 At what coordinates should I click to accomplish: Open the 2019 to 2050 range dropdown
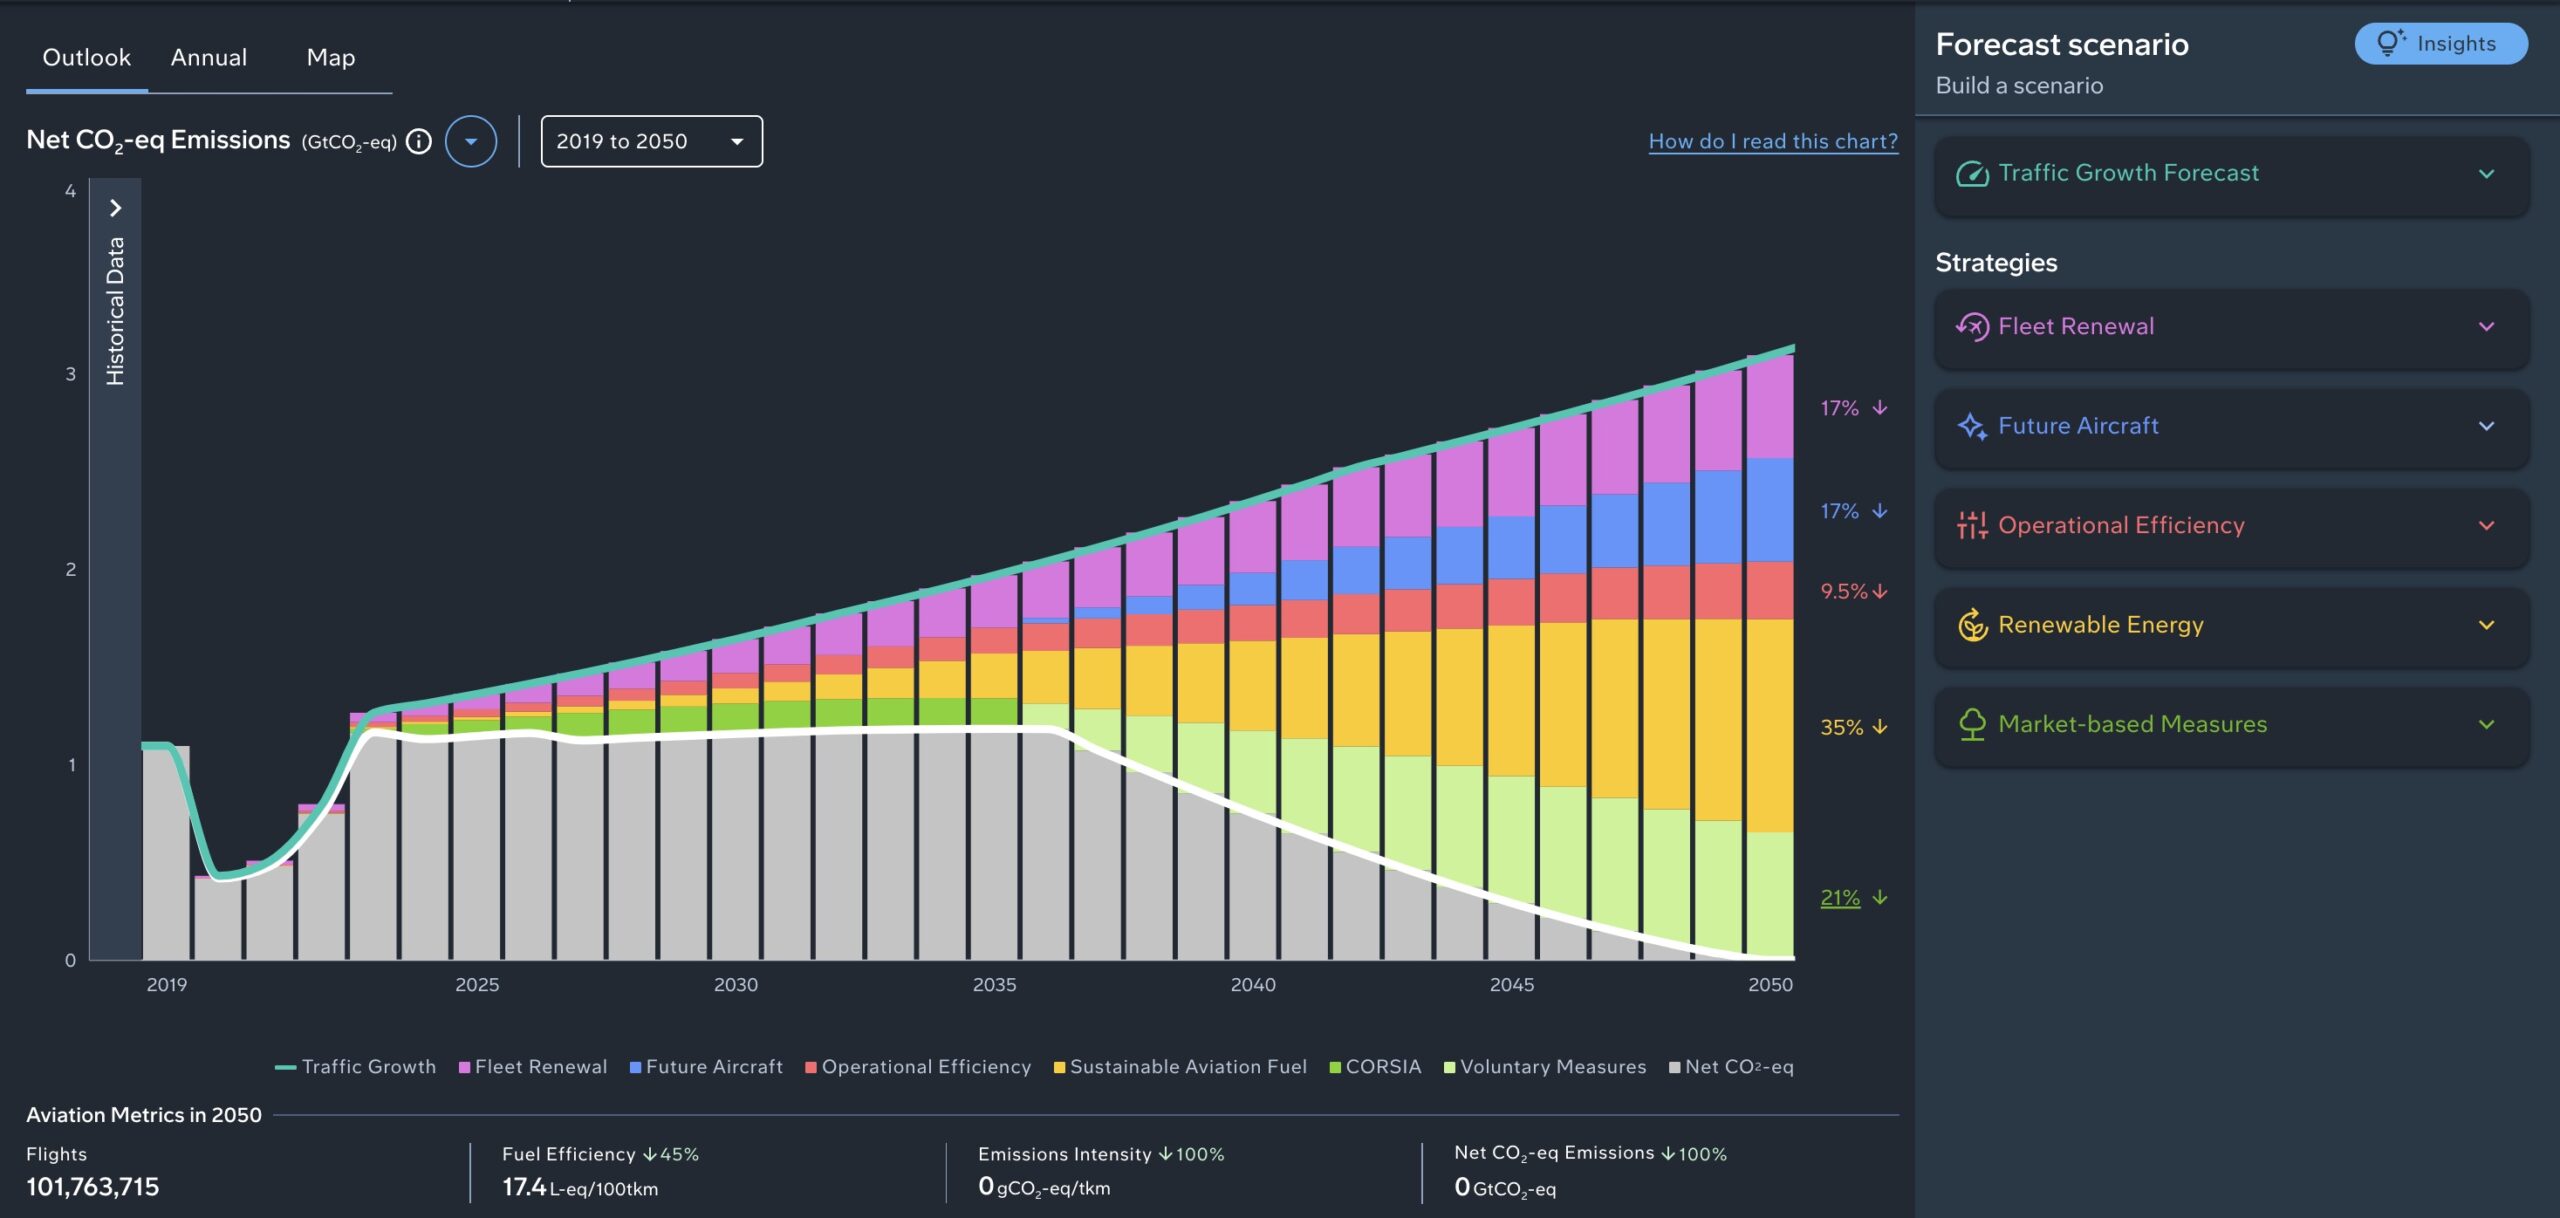tap(651, 141)
